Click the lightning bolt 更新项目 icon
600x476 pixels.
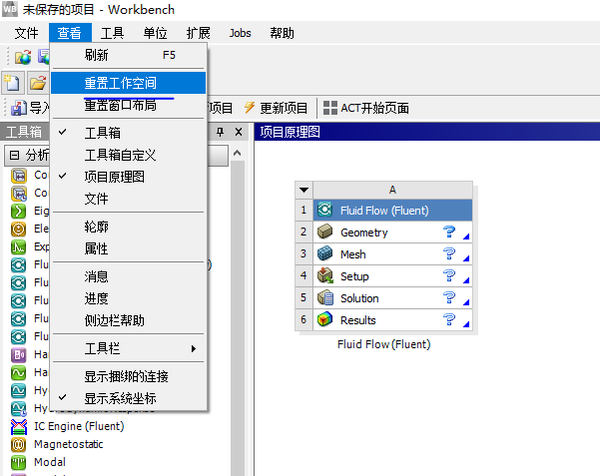point(249,108)
